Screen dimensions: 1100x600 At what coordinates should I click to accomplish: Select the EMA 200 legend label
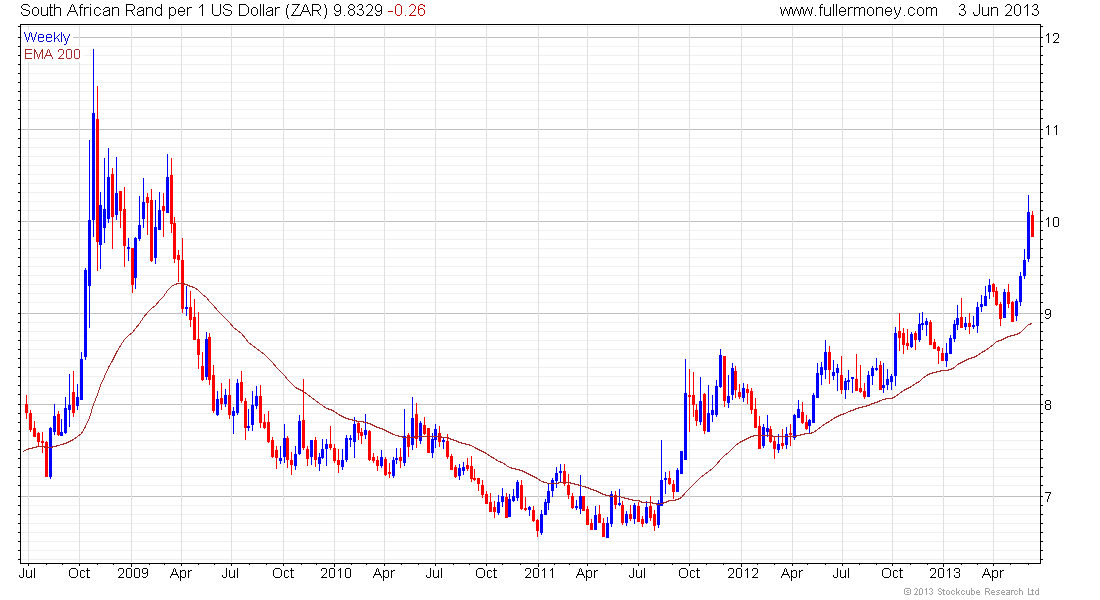point(52,54)
